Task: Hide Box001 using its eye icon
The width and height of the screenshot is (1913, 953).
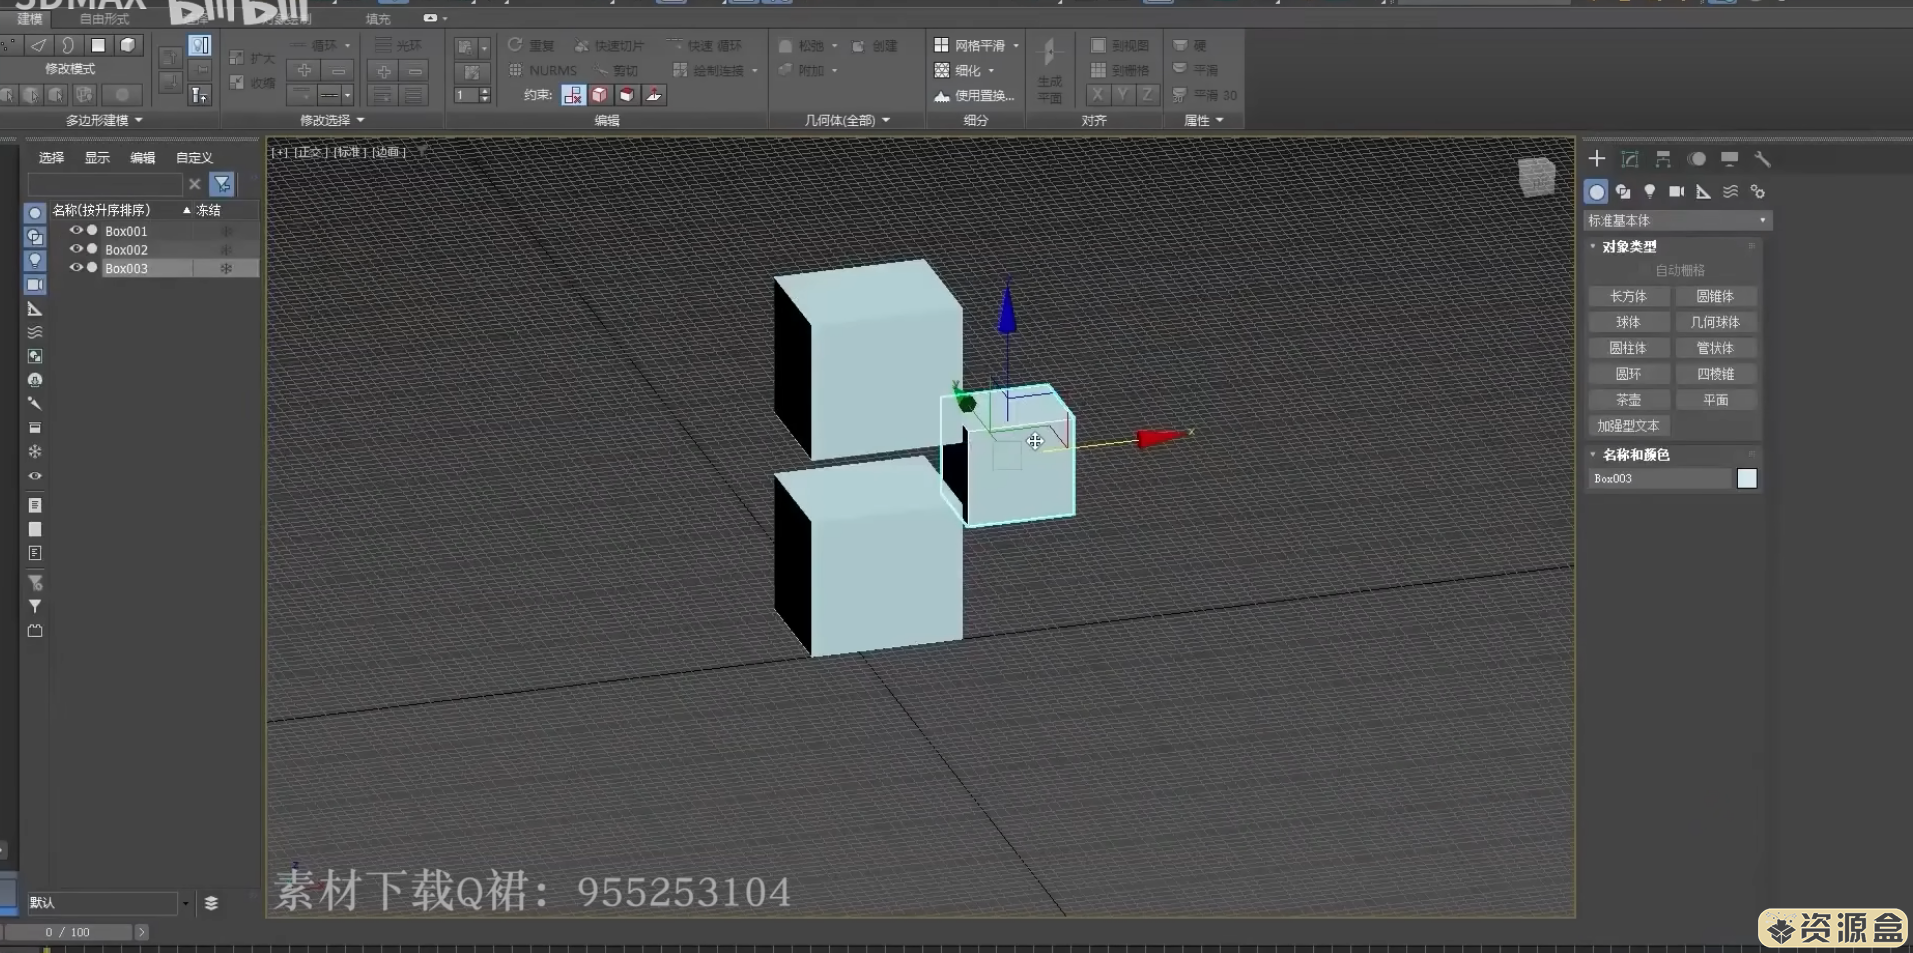Action: click(75, 230)
